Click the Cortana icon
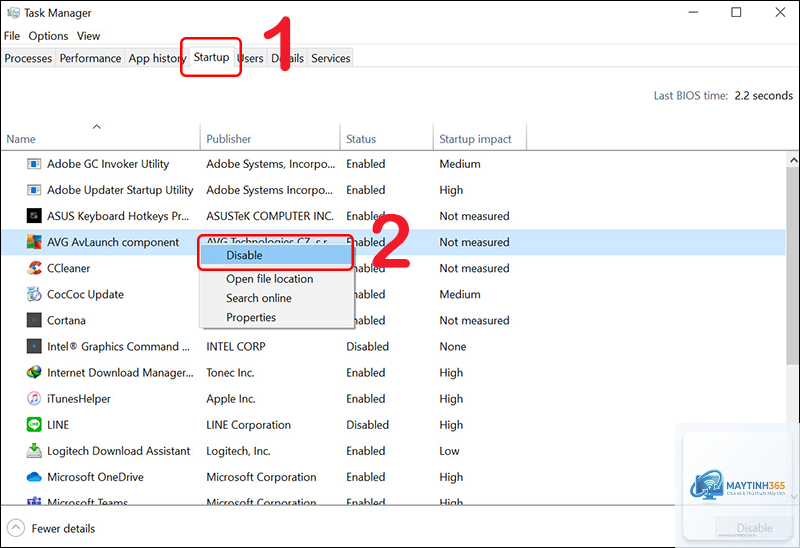Screen dimensions: 800x548 pyautogui.click(x=34, y=320)
